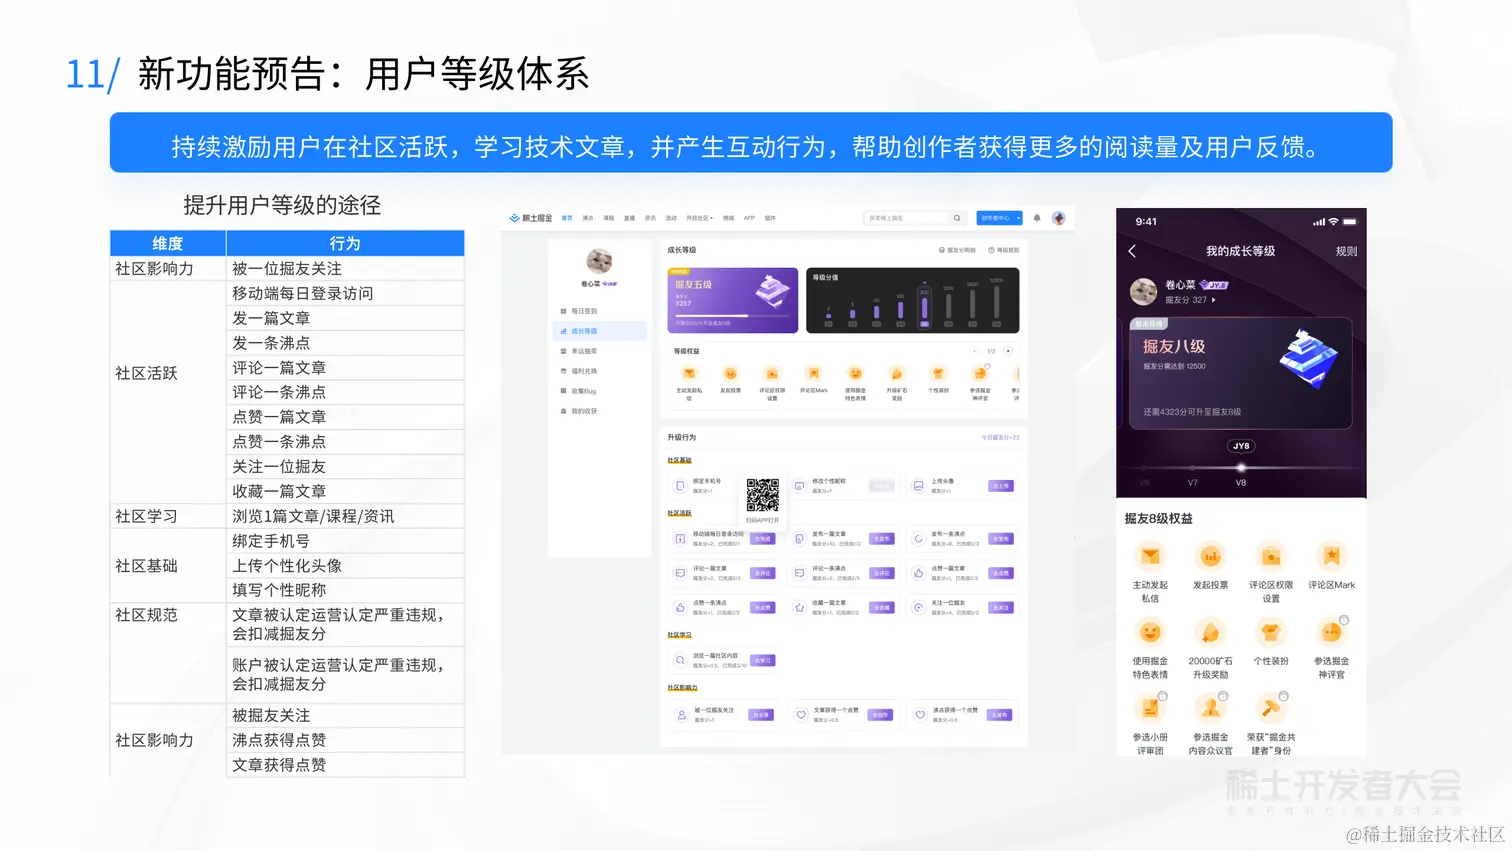
Task: Tap the mobile profile avatar of 卷心菜
Action: pos(1143,292)
